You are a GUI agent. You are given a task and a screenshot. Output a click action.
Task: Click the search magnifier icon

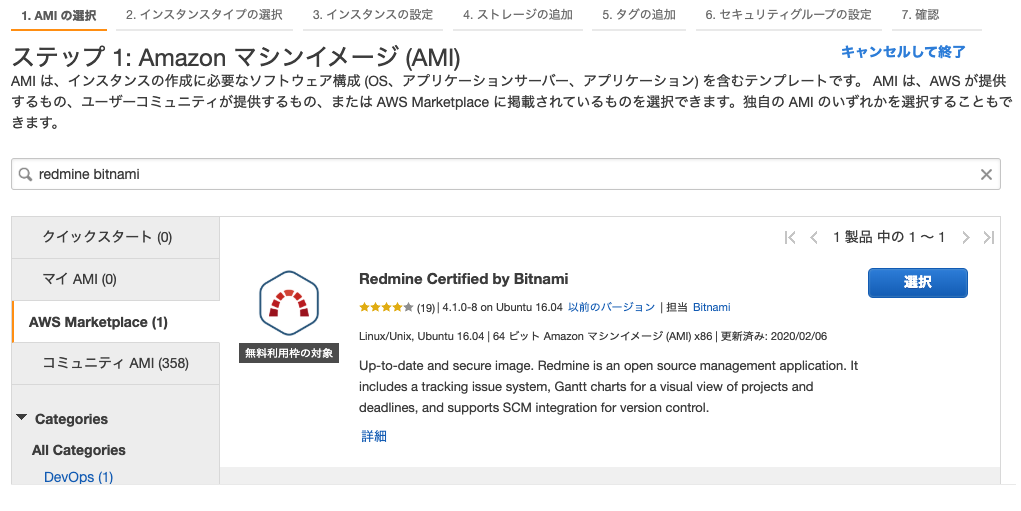pyautogui.click(x=25, y=174)
